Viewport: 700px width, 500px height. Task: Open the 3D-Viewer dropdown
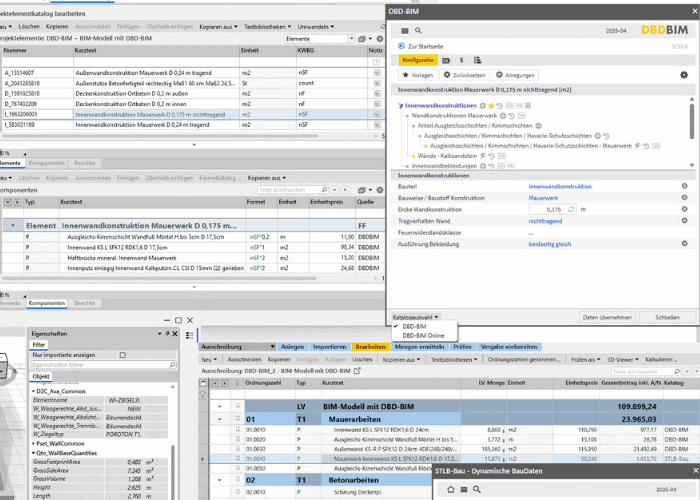(x=622, y=359)
